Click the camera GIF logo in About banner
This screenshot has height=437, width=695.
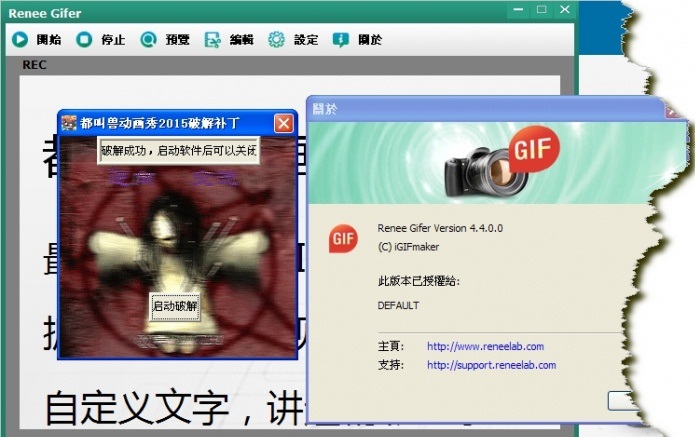pyautogui.click(x=502, y=162)
